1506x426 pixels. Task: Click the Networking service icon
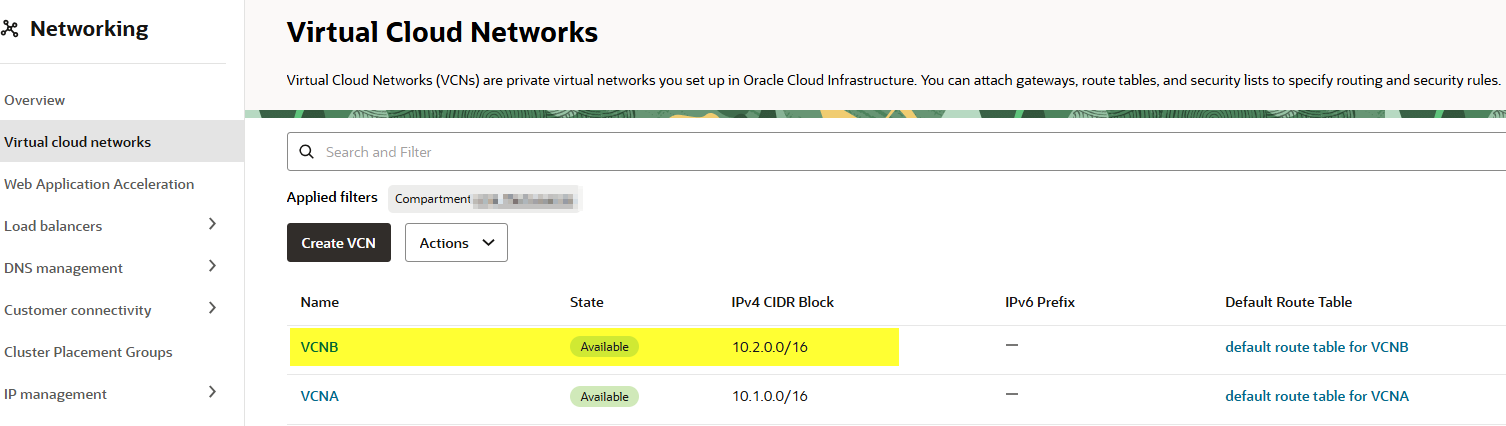(11, 30)
